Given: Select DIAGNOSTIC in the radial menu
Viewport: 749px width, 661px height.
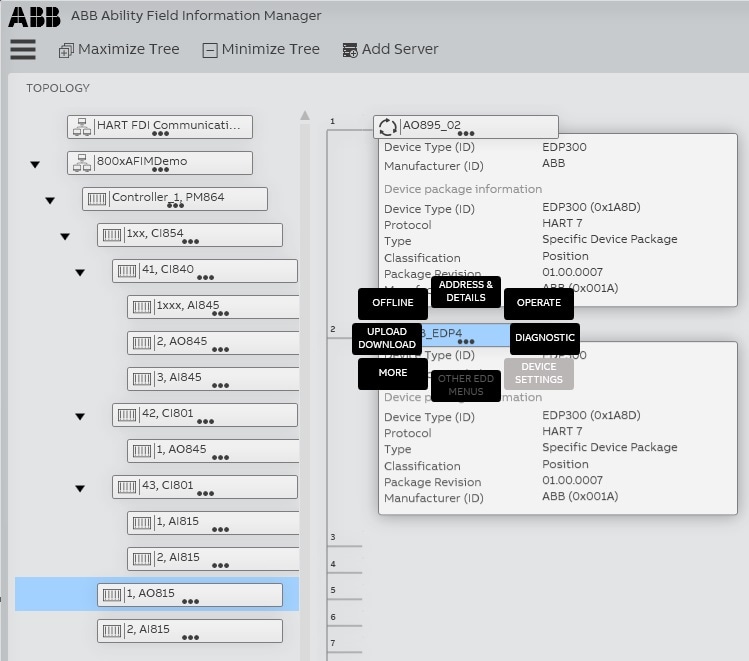Looking at the screenshot, I should point(545,338).
